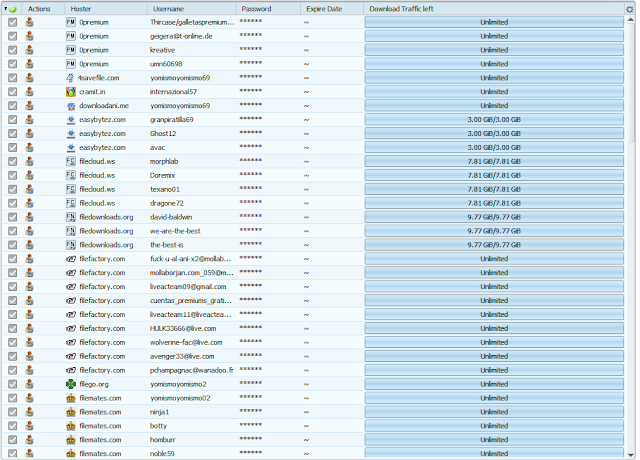Viewport: 640px width, 460px height.
Task: Click filego.org clover icon
Action: click(x=71, y=384)
